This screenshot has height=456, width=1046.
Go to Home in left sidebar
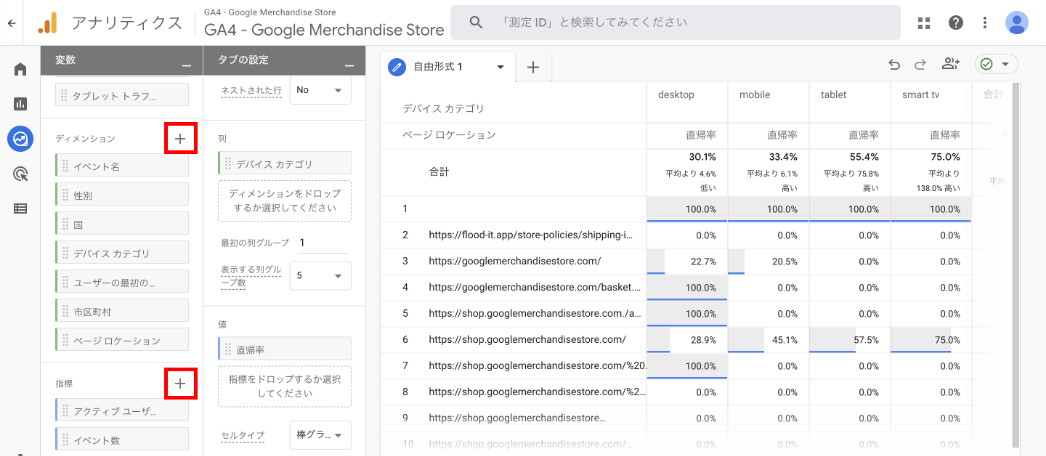click(20, 69)
